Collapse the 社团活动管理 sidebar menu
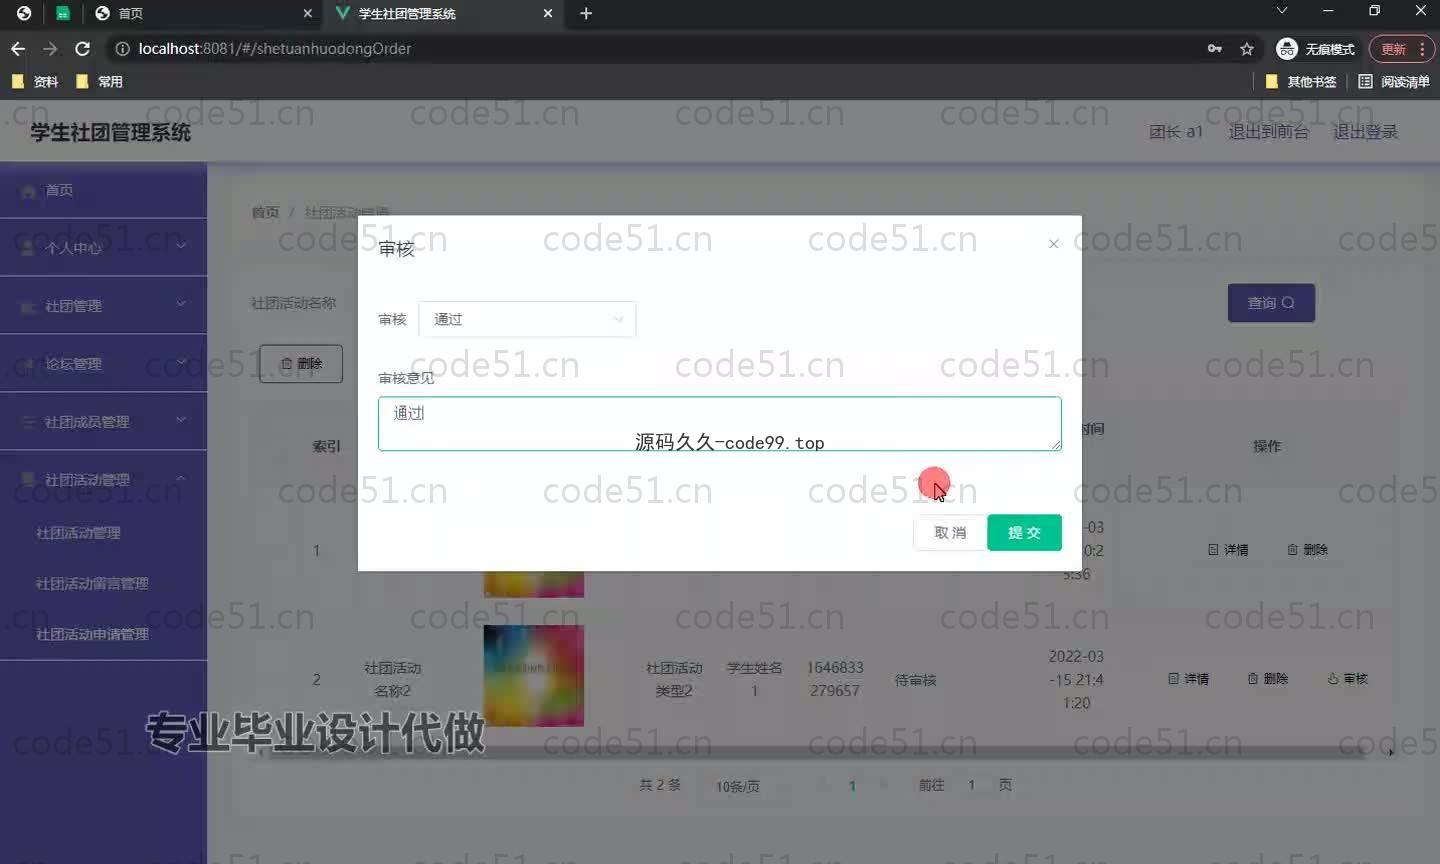The height and width of the screenshot is (864, 1440). [x=103, y=479]
